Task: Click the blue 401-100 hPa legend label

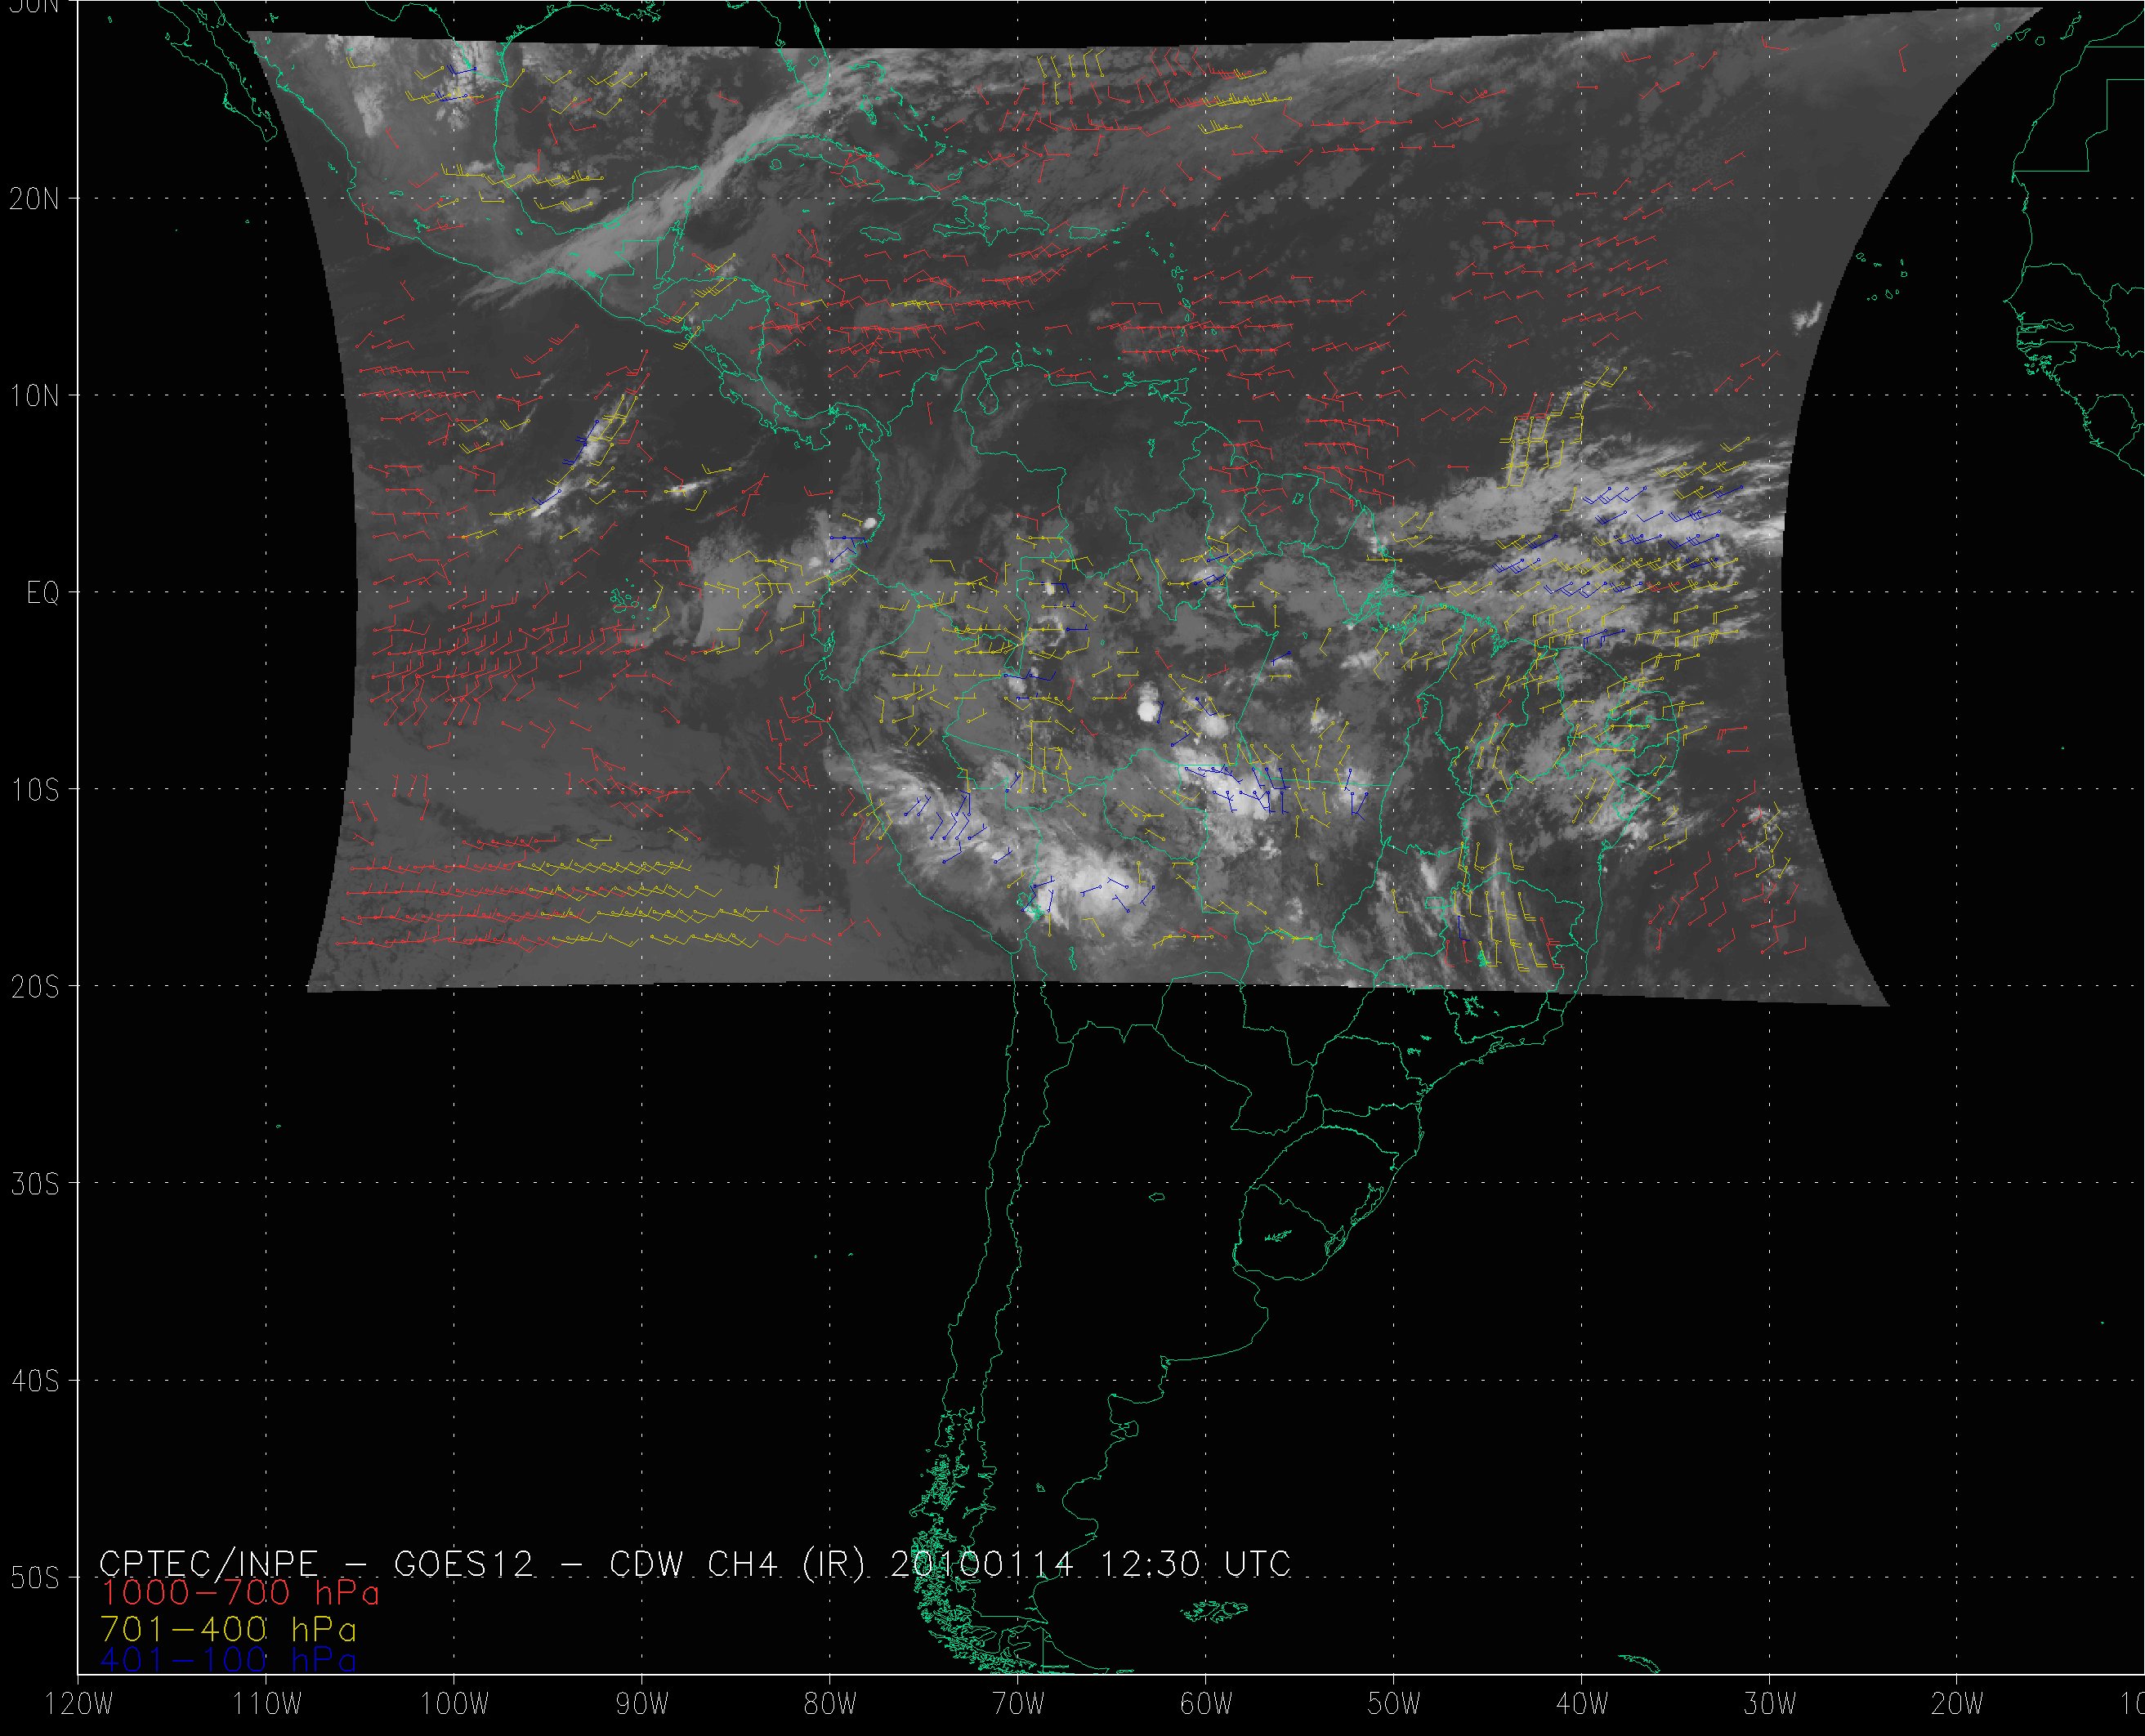Action: pos(229,1661)
